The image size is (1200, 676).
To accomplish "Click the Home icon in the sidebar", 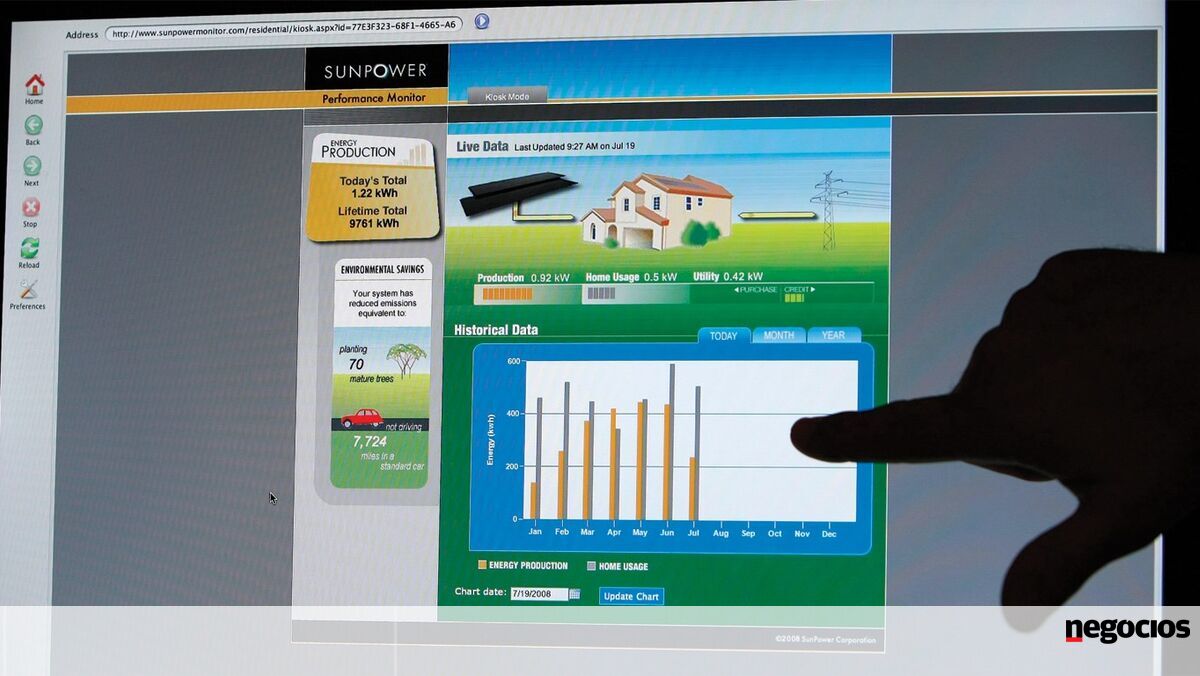I will 35,85.
